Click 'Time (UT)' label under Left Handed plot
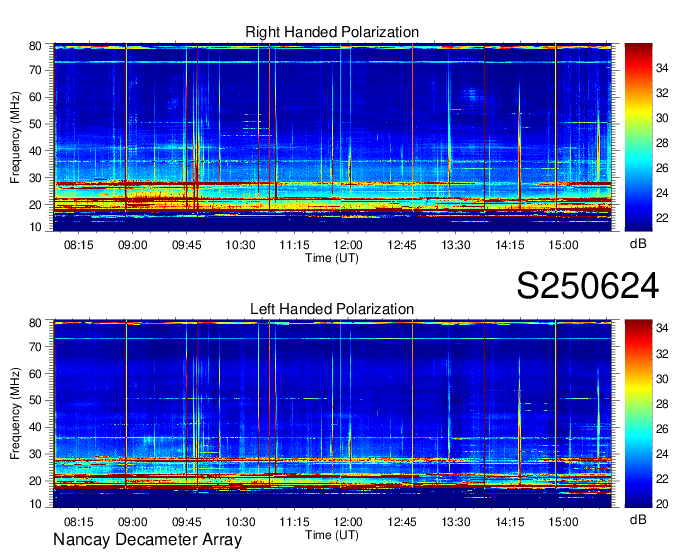 (x=332, y=535)
